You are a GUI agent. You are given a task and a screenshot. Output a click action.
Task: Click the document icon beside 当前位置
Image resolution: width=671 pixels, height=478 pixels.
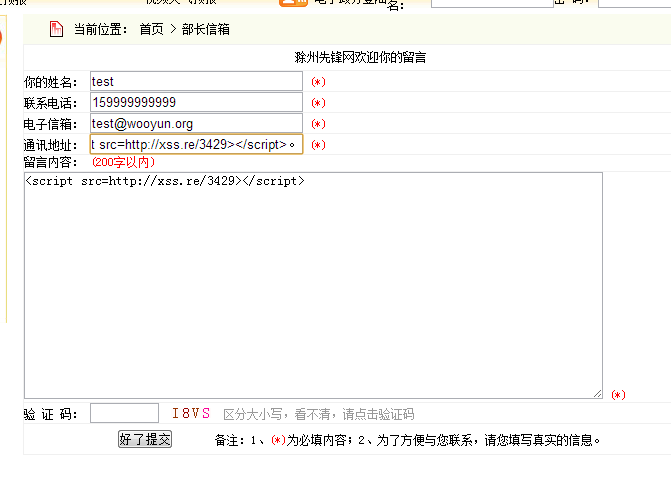click(56, 29)
